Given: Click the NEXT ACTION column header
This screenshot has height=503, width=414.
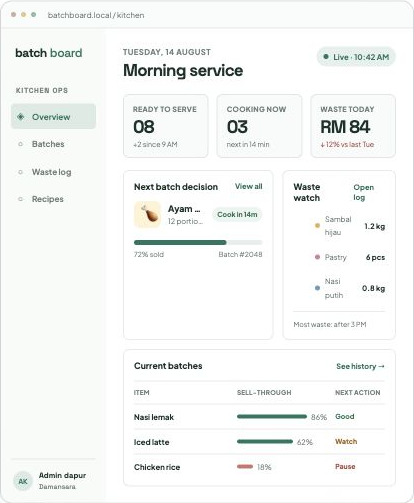Looking at the screenshot, I should tap(358, 392).
